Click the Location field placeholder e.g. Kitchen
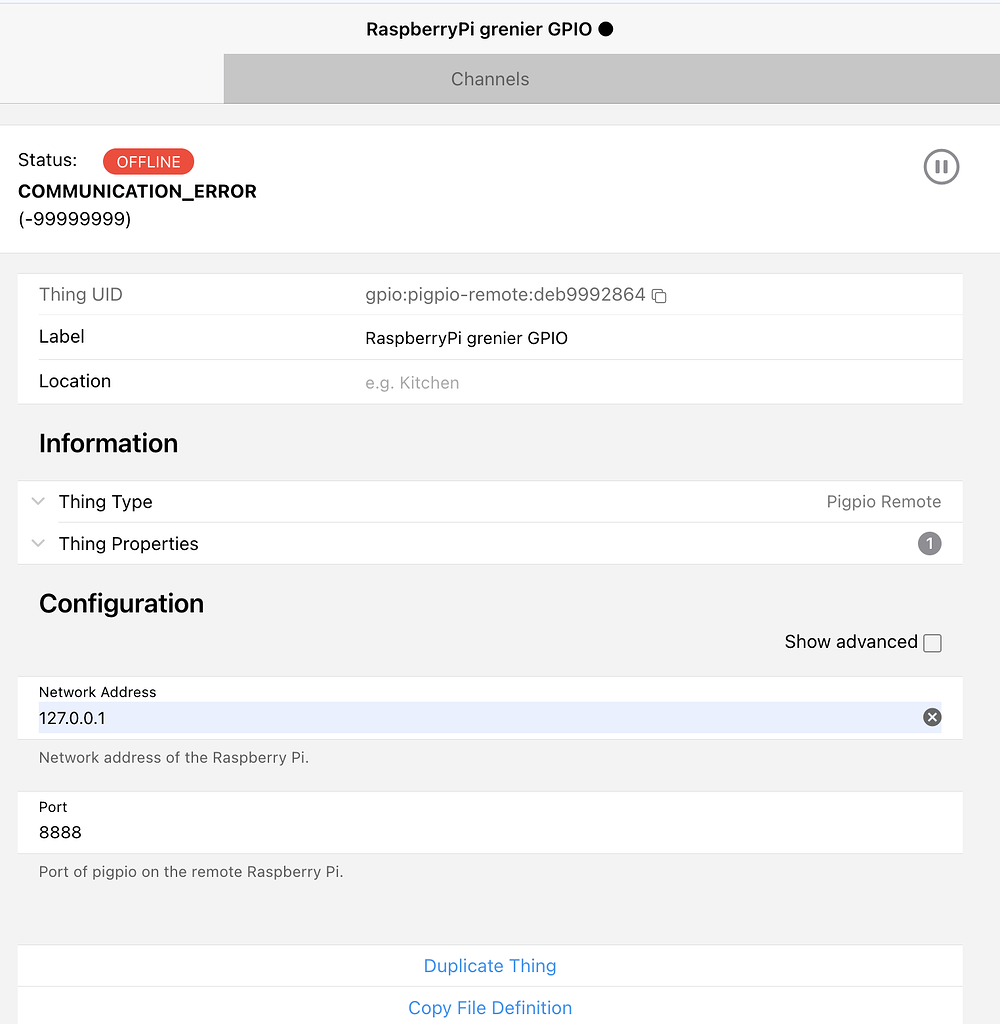This screenshot has height=1024, width=1000. [412, 382]
